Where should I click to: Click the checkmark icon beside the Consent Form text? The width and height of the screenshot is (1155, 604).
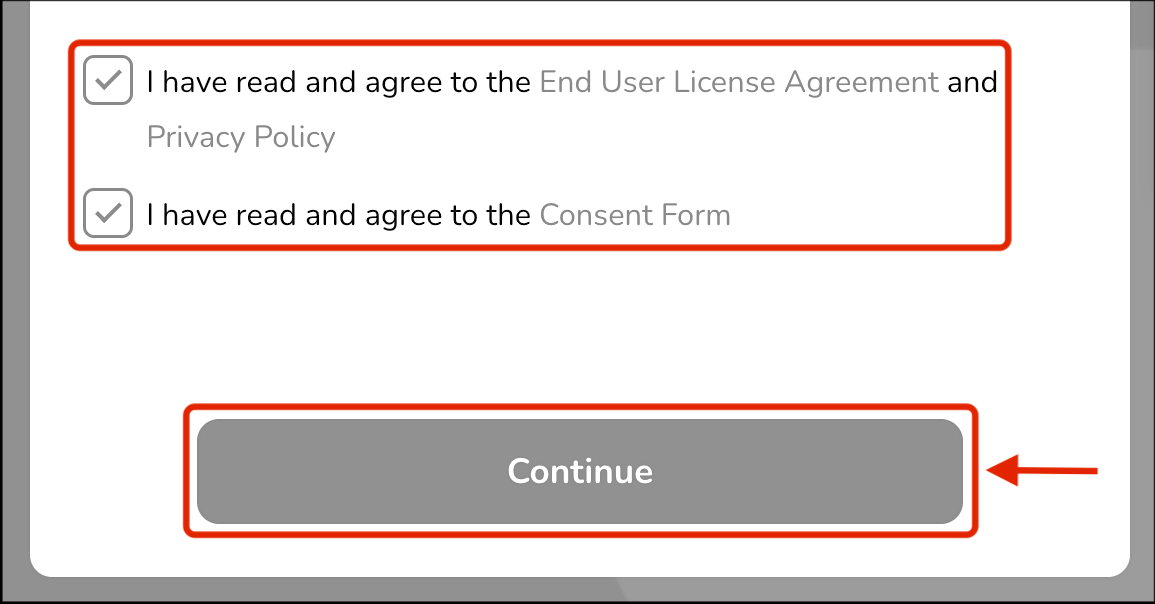[x=108, y=212]
